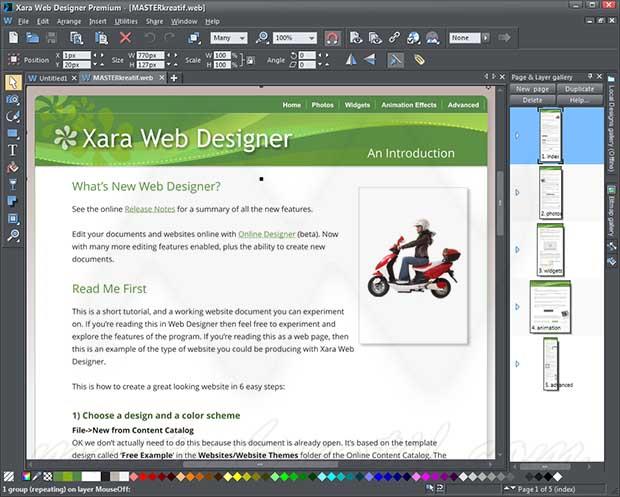Click the rotation Angle field
The width and height of the screenshot is (620, 497).
click(307, 55)
